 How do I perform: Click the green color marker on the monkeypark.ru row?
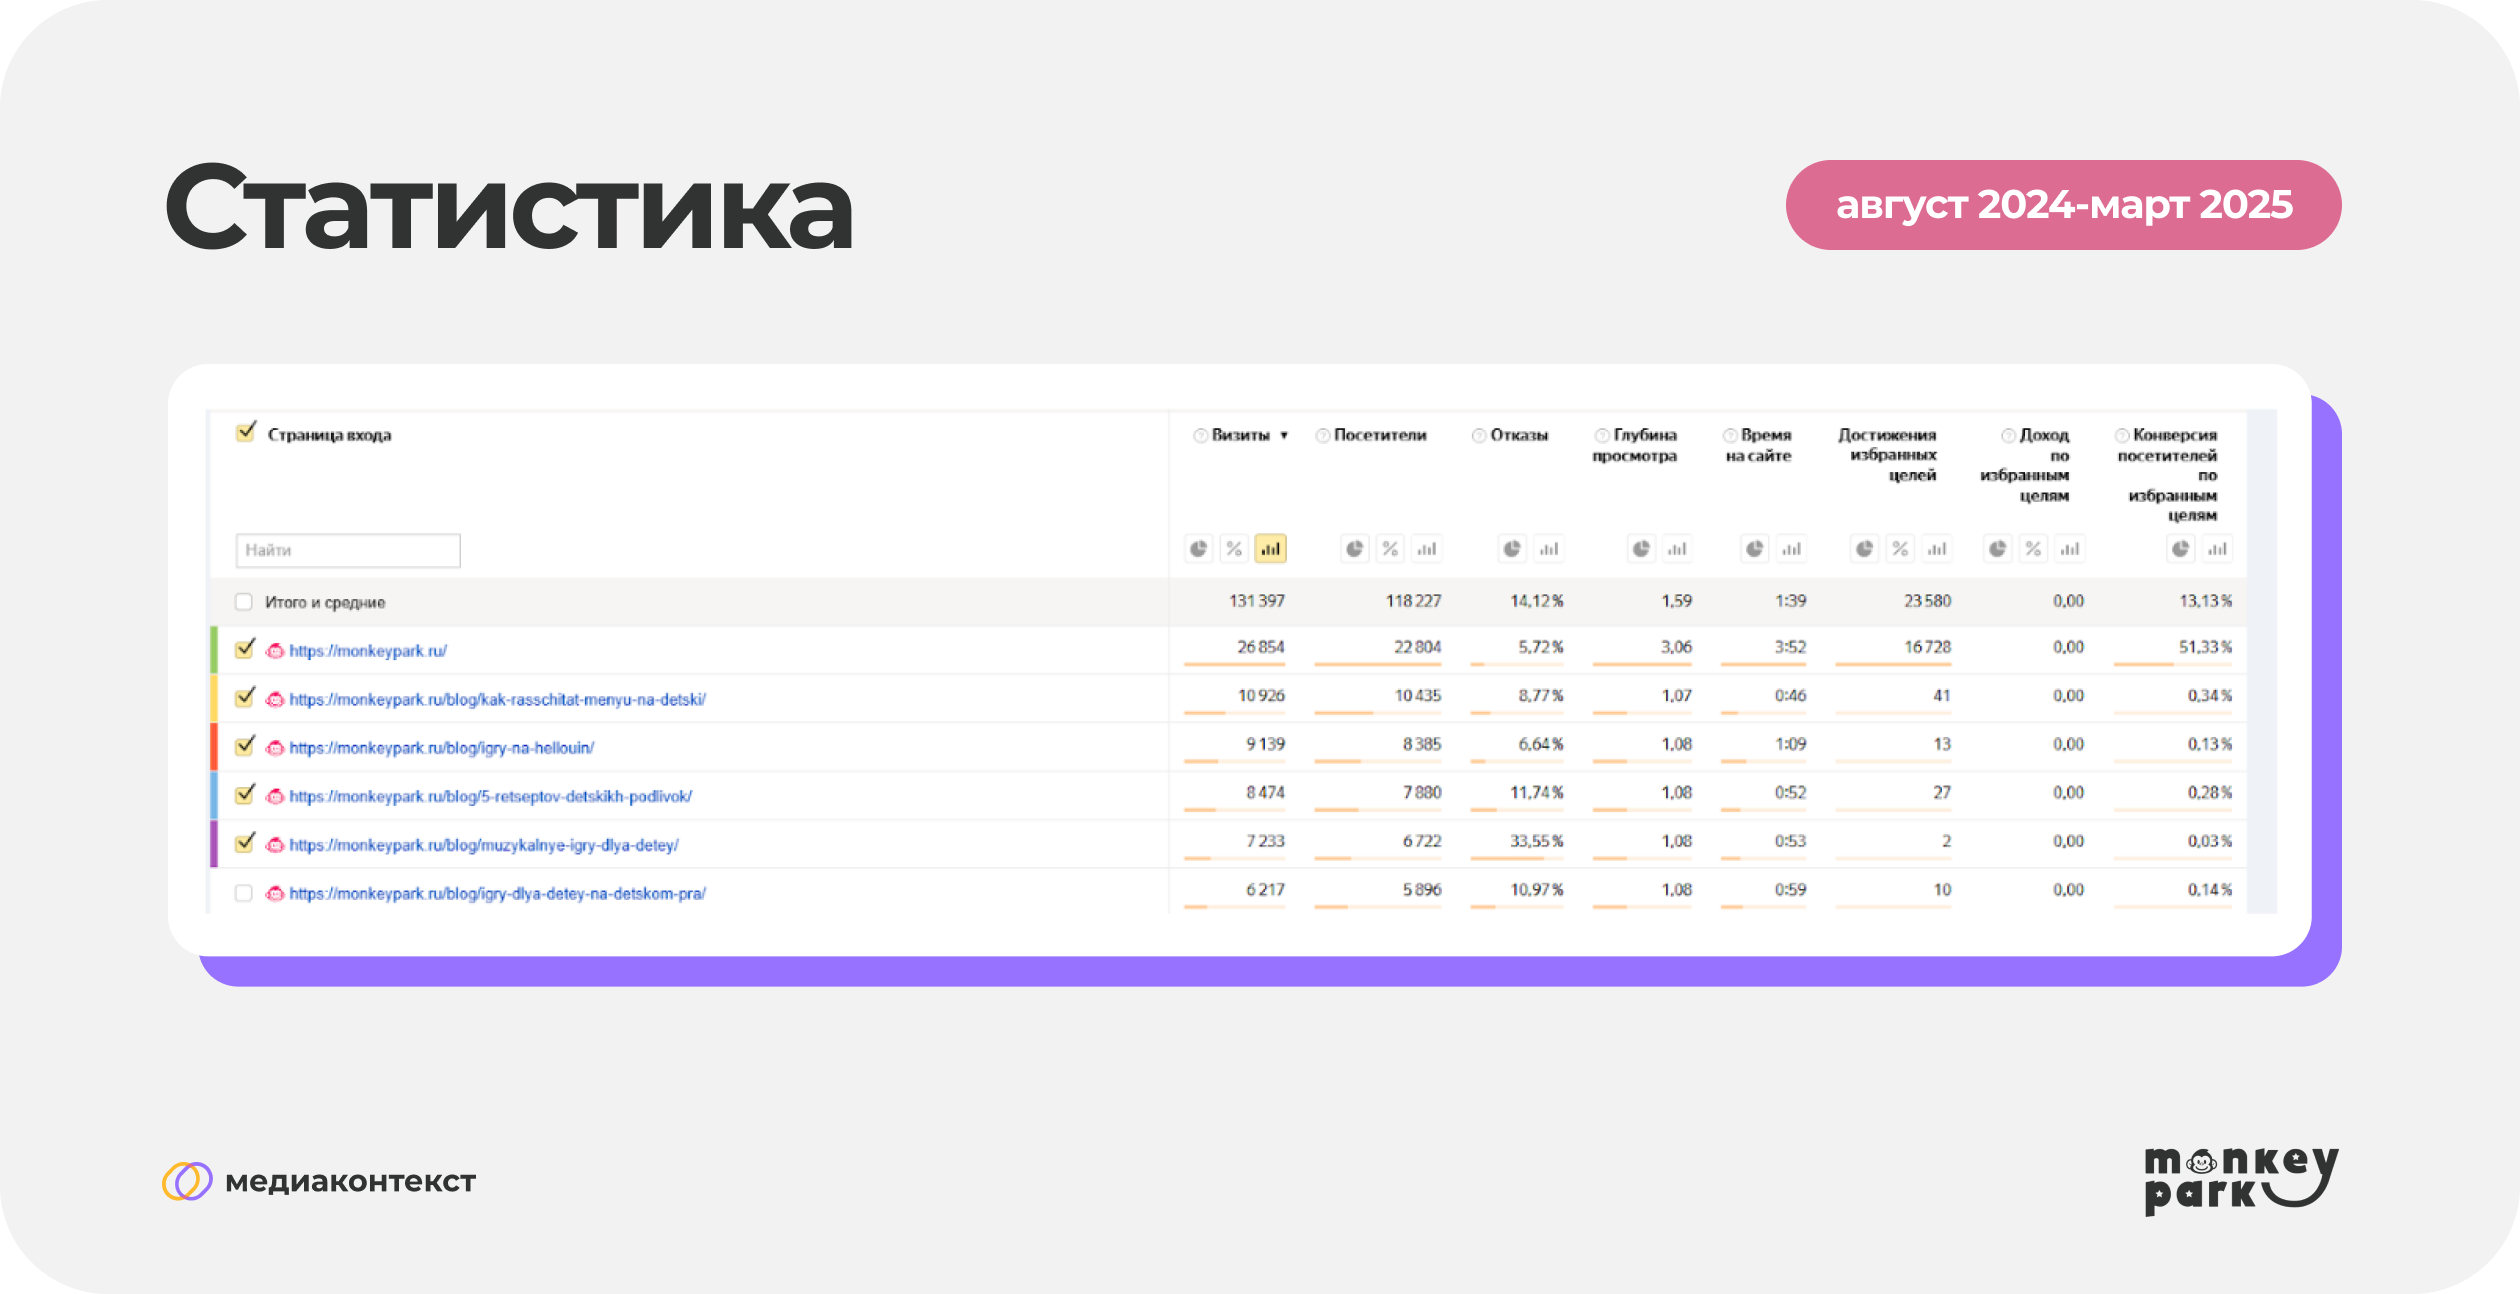[213, 651]
